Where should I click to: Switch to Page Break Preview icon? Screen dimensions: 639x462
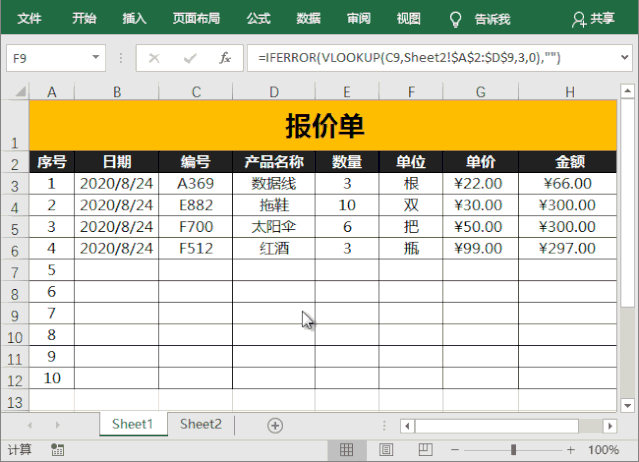coord(425,450)
